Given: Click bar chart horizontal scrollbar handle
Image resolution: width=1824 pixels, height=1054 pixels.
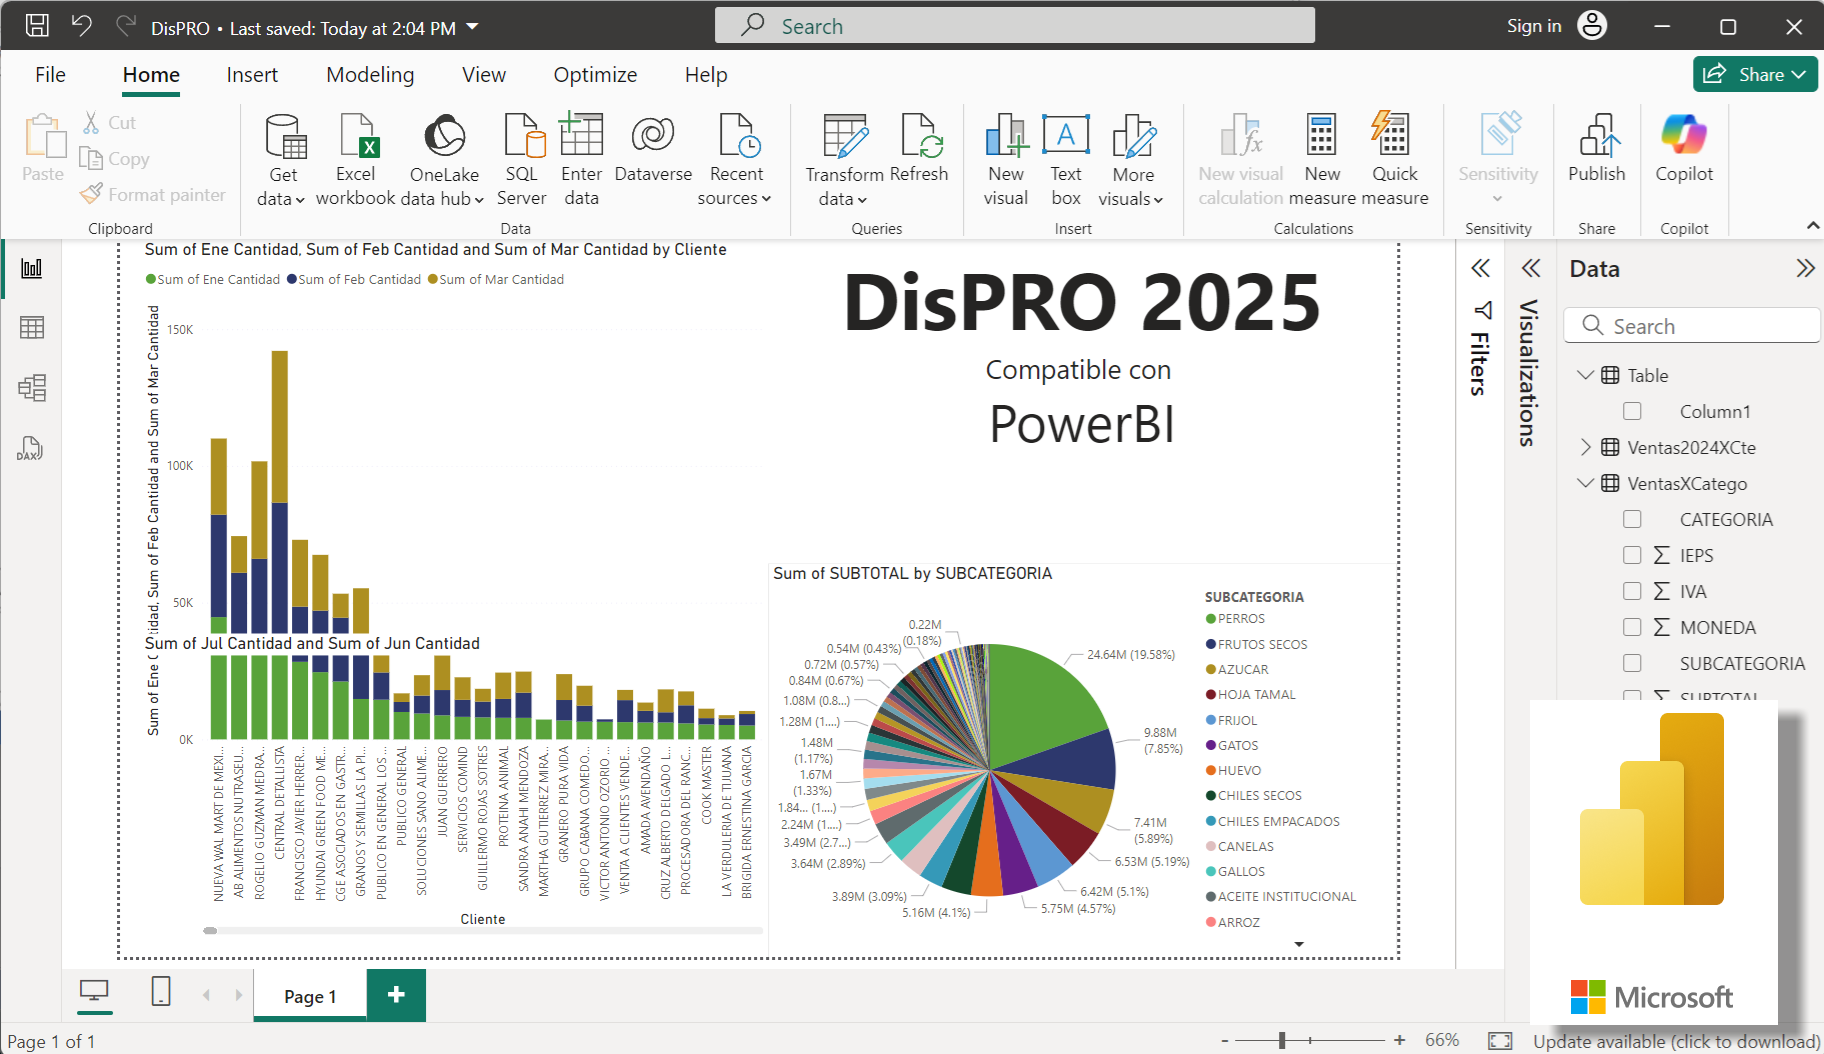Looking at the screenshot, I should click(x=210, y=931).
